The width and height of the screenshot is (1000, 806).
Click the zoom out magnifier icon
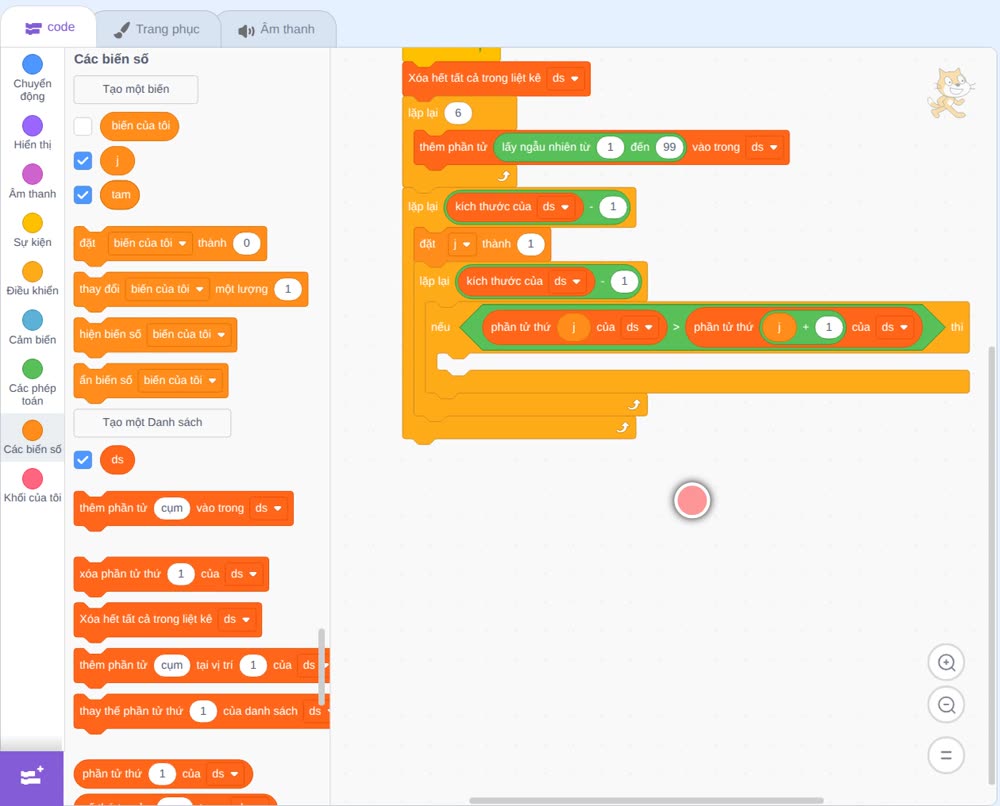946,705
